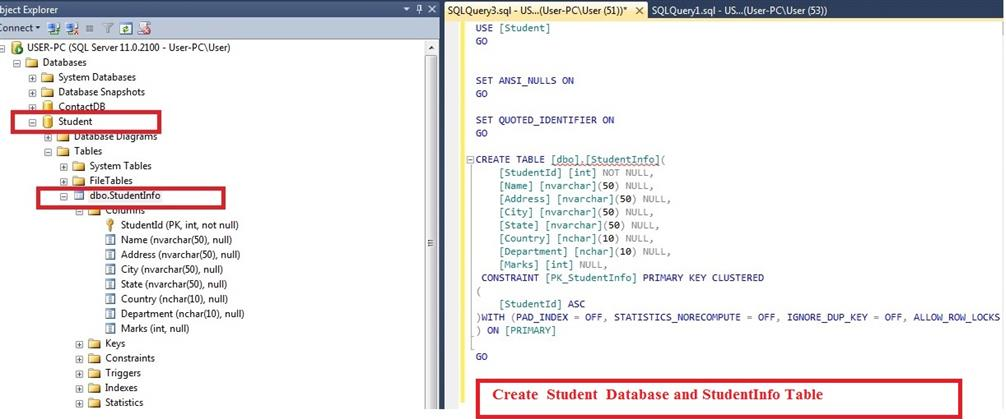This screenshot has height=419, width=1006.
Task: Click the dbo.StudentInfo table icon
Action: tap(79, 196)
